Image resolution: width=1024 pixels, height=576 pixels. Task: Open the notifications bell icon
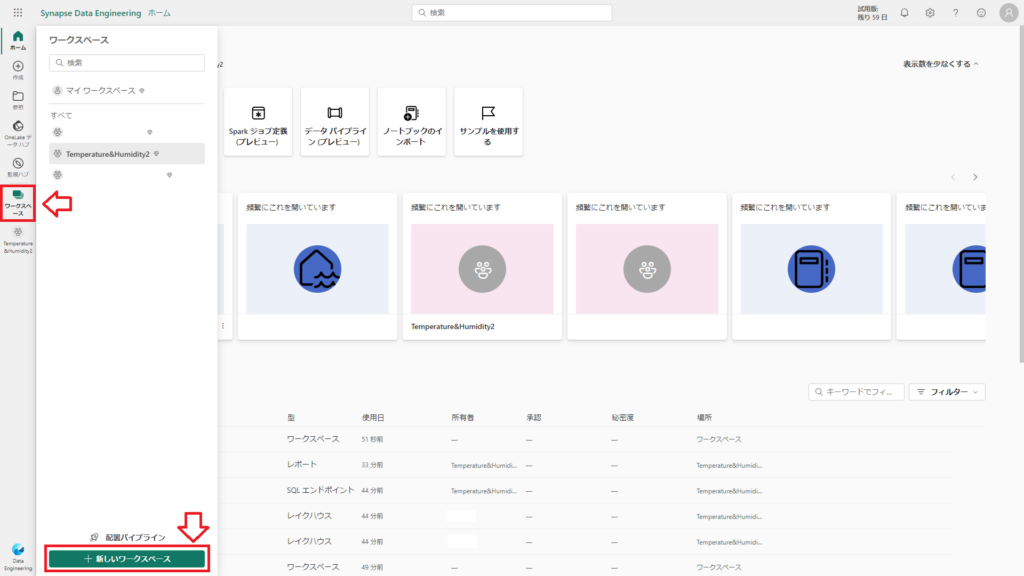point(904,13)
